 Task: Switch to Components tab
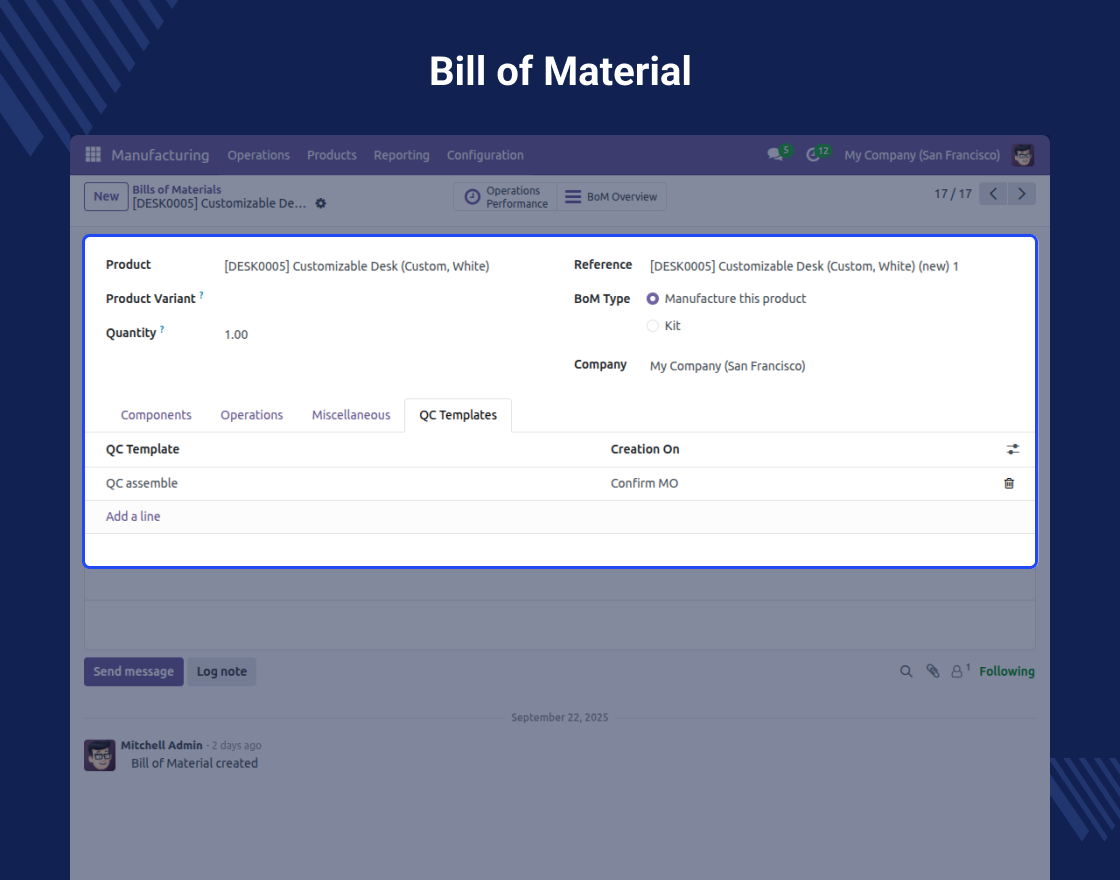(156, 415)
